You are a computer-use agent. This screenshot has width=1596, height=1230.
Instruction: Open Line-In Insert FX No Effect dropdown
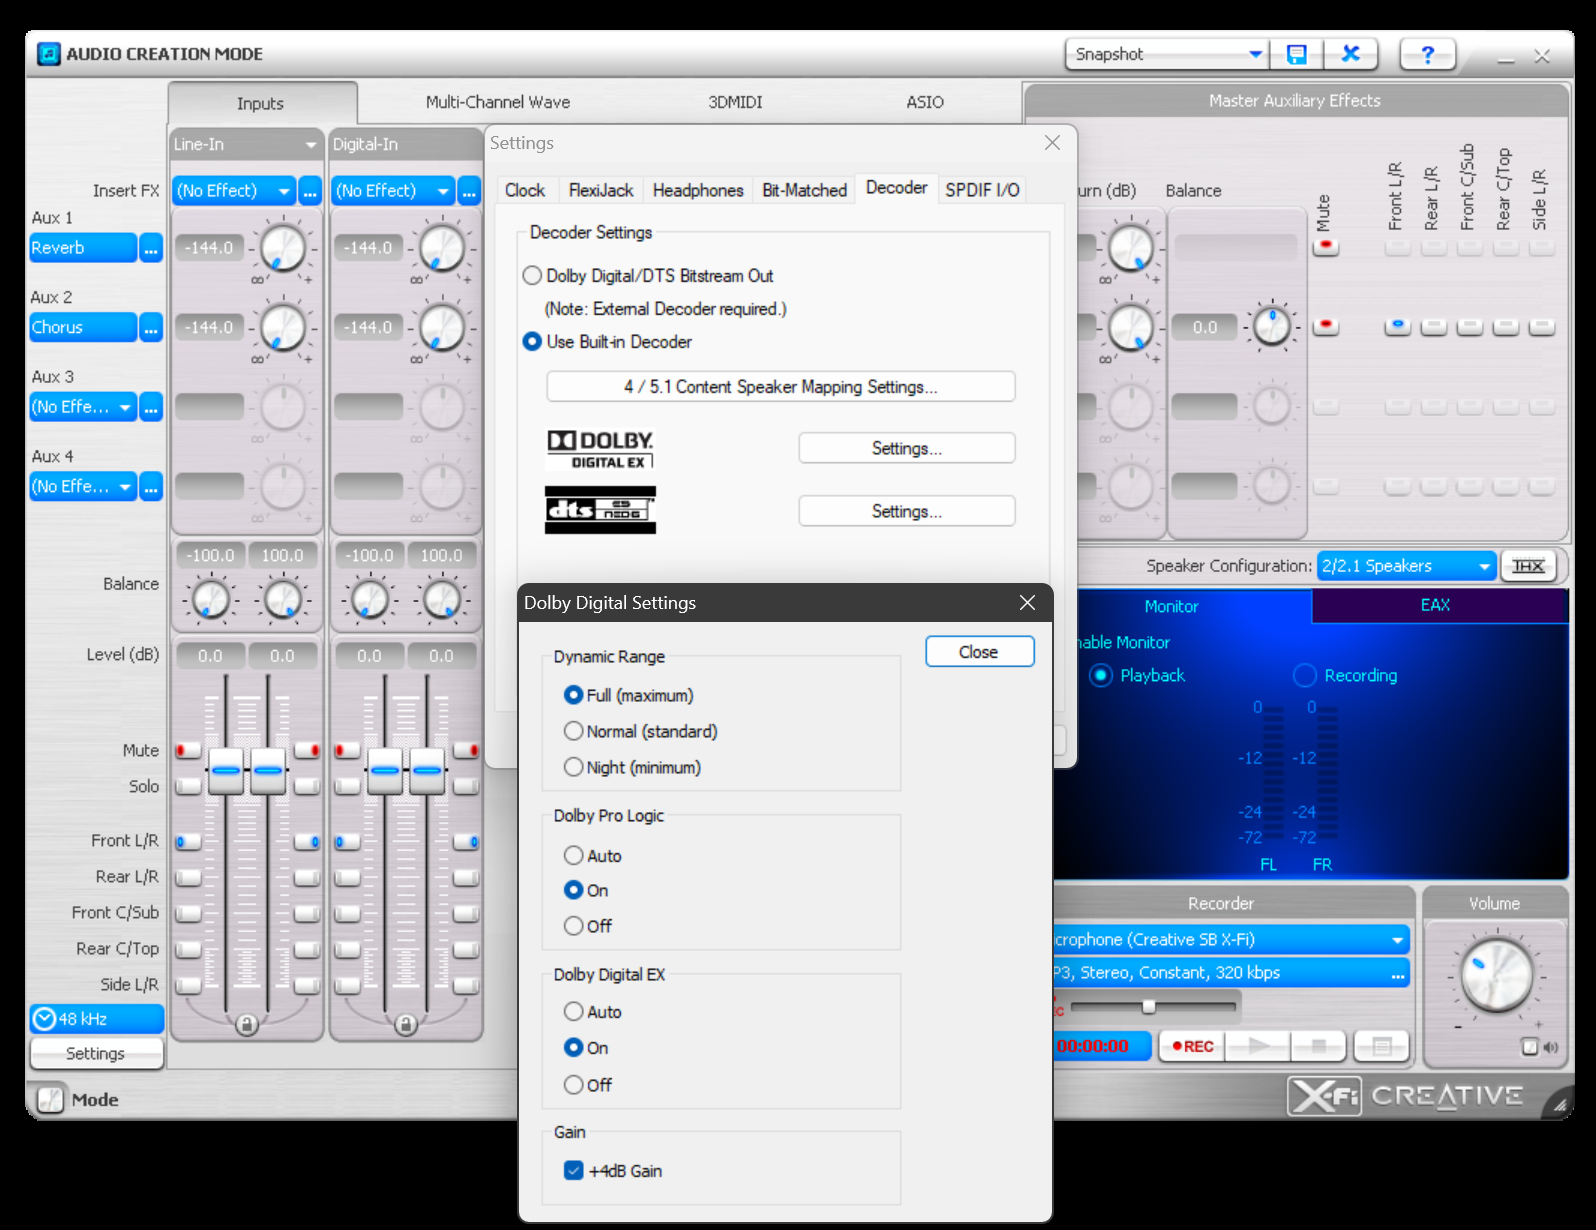(x=234, y=191)
